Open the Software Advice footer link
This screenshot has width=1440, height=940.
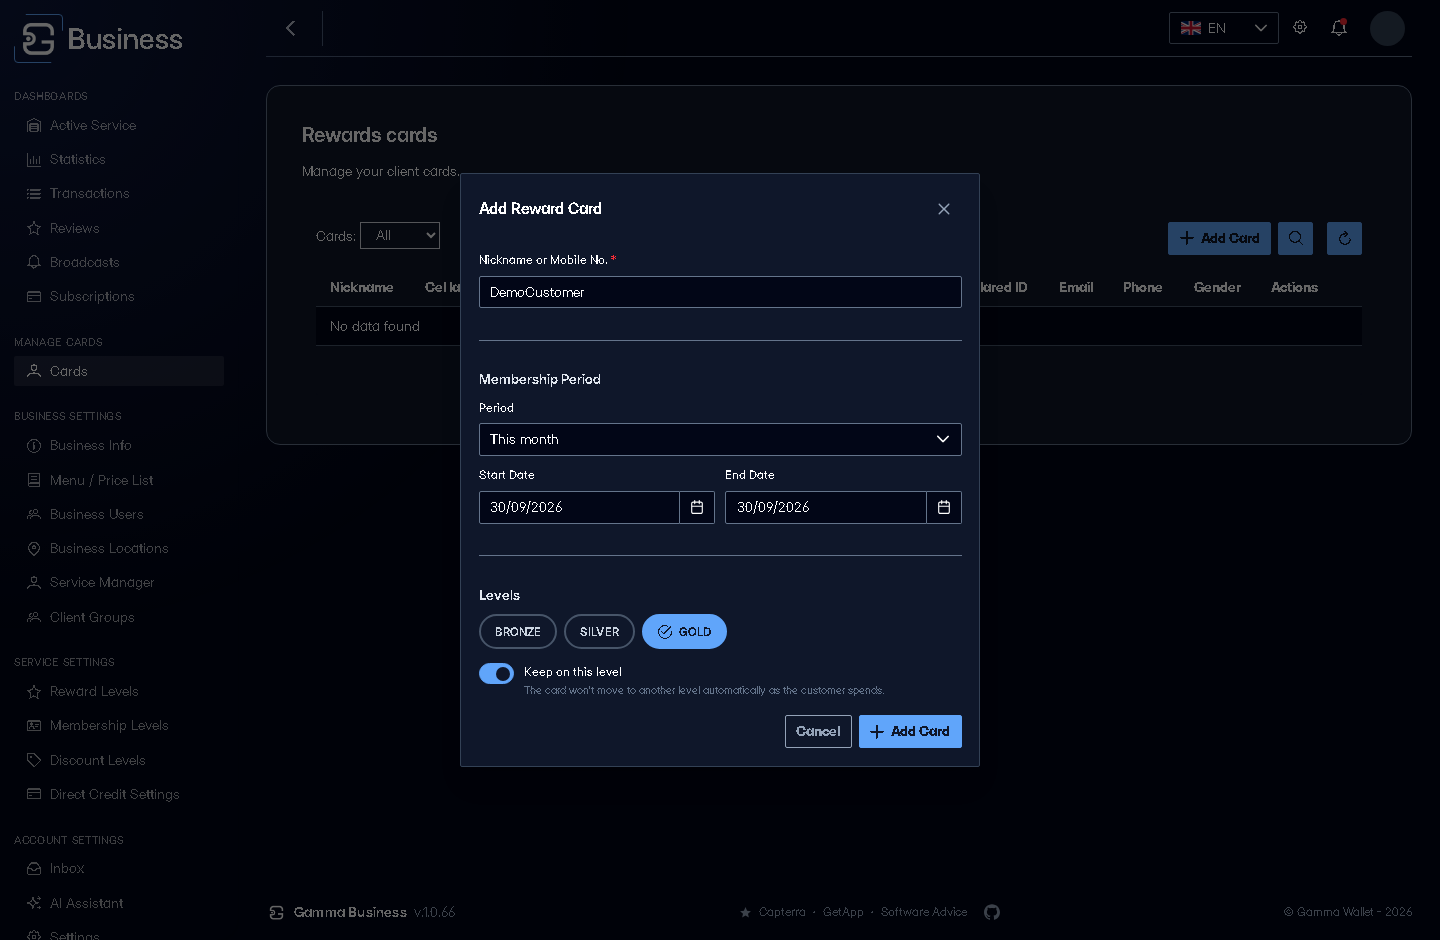click(x=924, y=912)
